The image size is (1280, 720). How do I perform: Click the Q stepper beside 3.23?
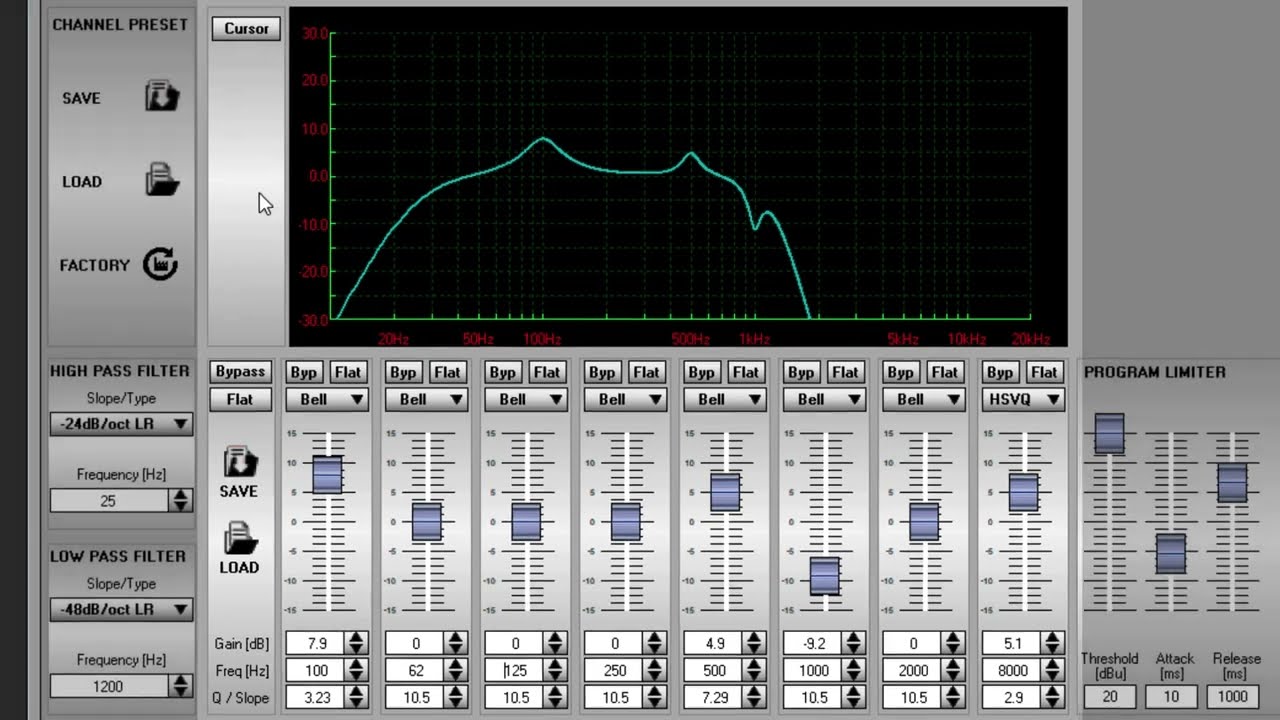point(356,697)
